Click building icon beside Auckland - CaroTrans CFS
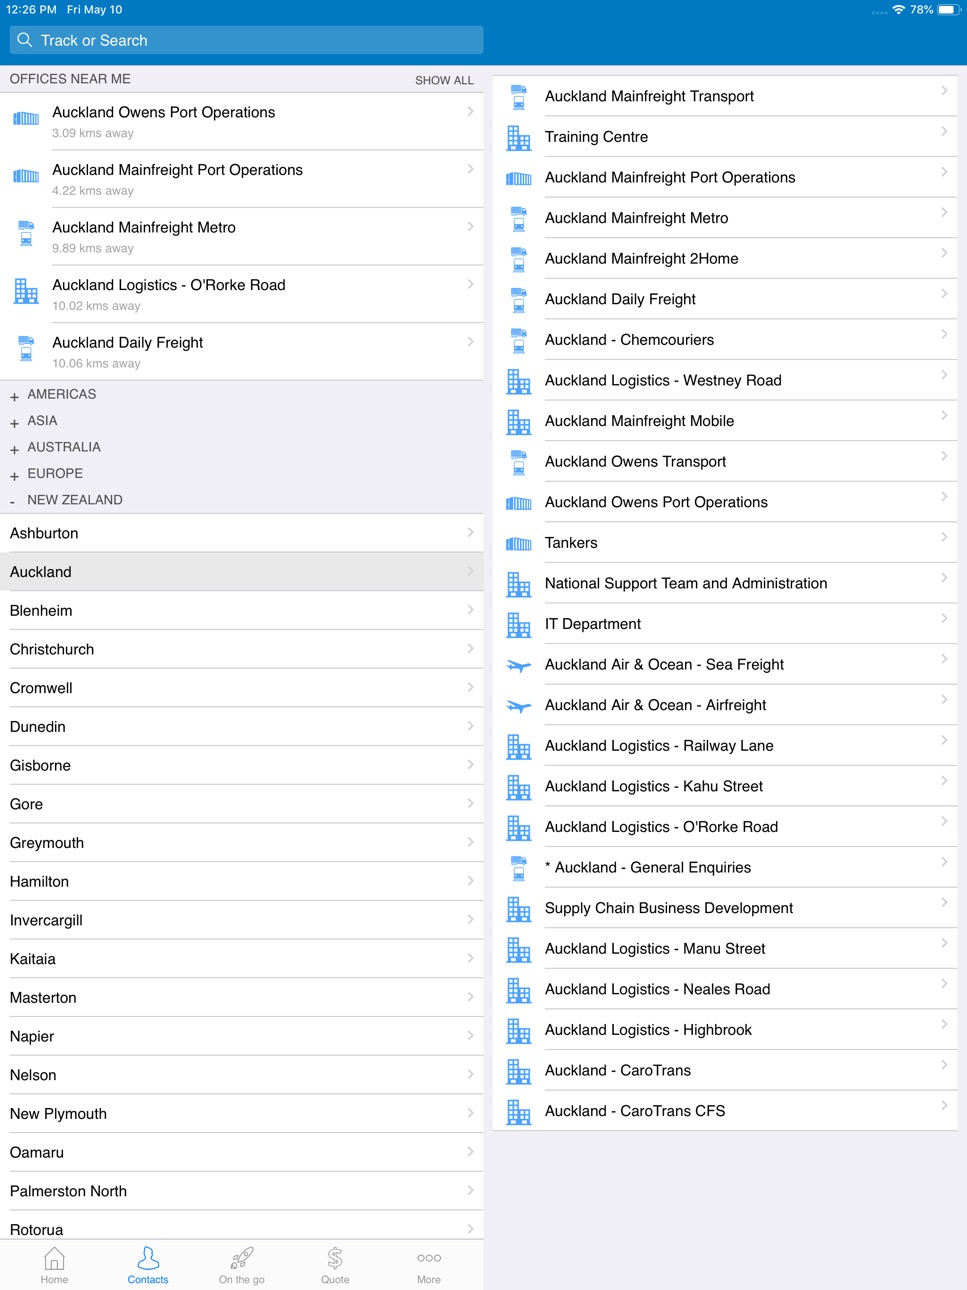Viewport: 967px width, 1290px height. [x=518, y=1112]
